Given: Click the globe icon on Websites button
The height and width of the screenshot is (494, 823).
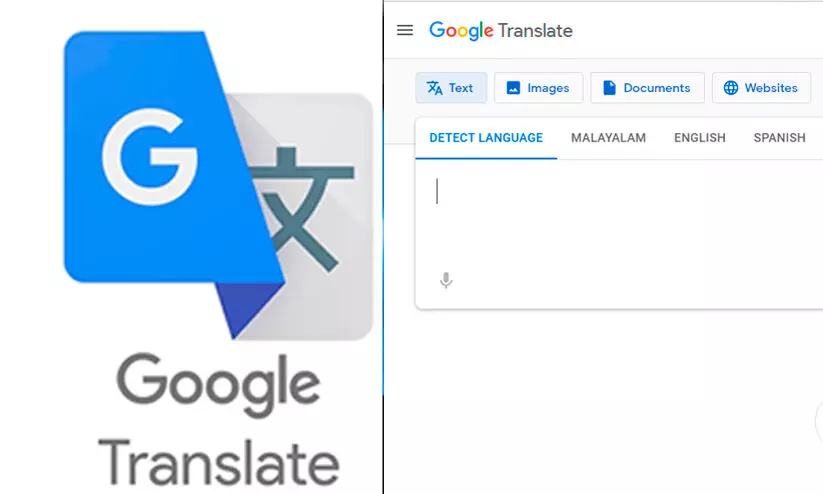Looking at the screenshot, I should (731, 88).
